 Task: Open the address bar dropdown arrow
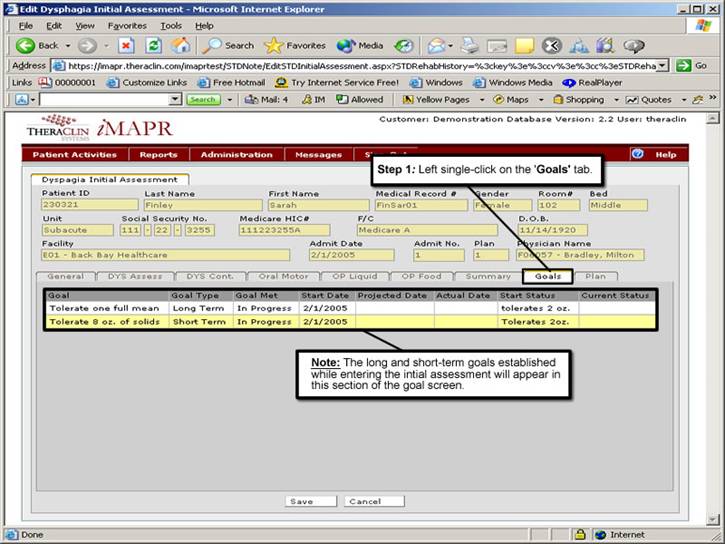click(662, 65)
